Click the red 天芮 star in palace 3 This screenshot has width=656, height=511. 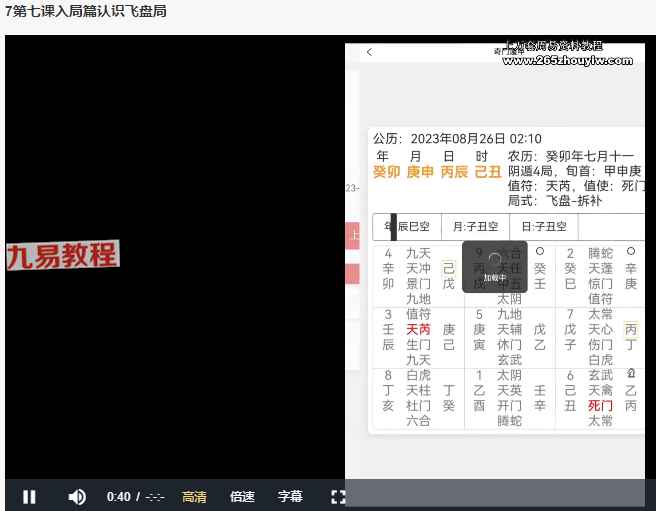418,329
